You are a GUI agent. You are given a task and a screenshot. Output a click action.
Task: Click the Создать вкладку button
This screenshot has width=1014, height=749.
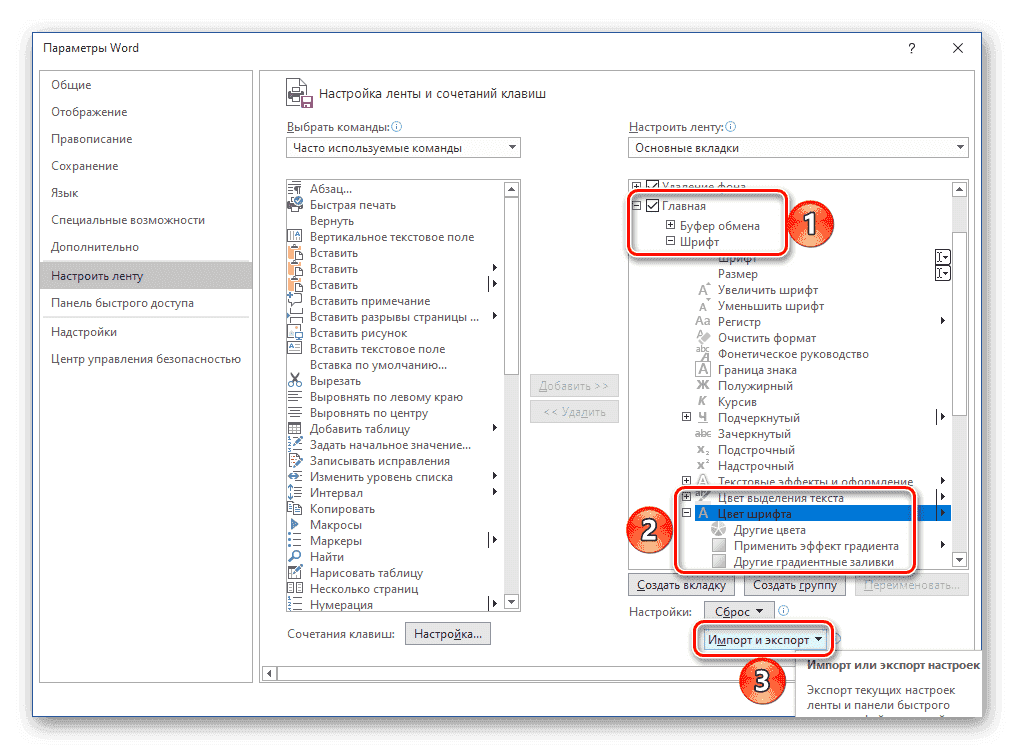681,585
